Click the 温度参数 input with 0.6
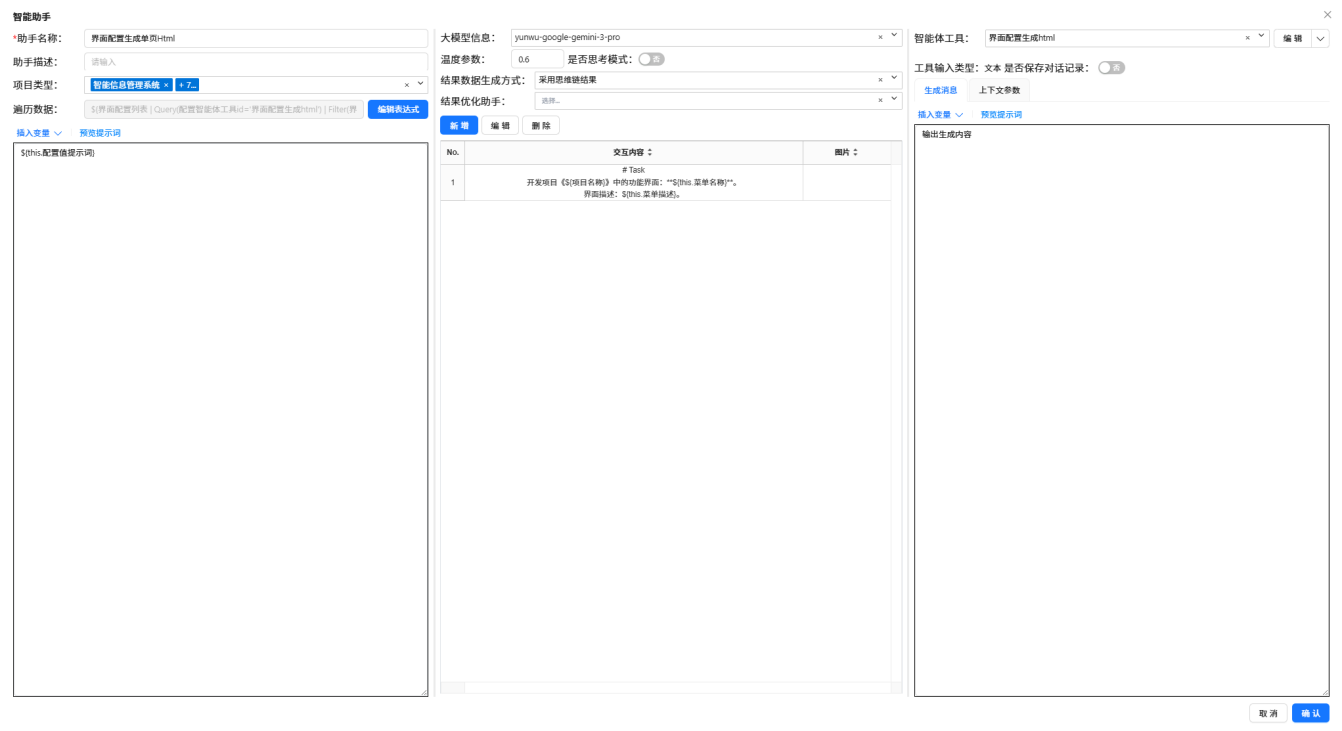 pyautogui.click(x=537, y=59)
